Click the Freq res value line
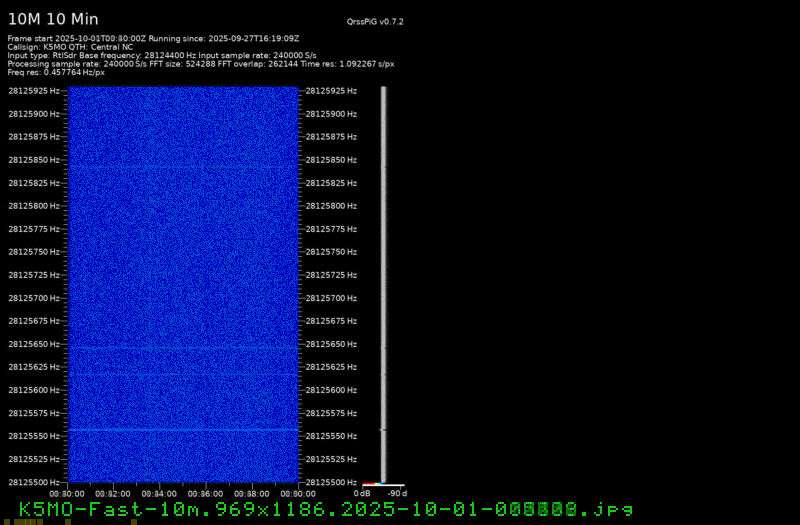This screenshot has height=525, width=800. (x=56, y=72)
